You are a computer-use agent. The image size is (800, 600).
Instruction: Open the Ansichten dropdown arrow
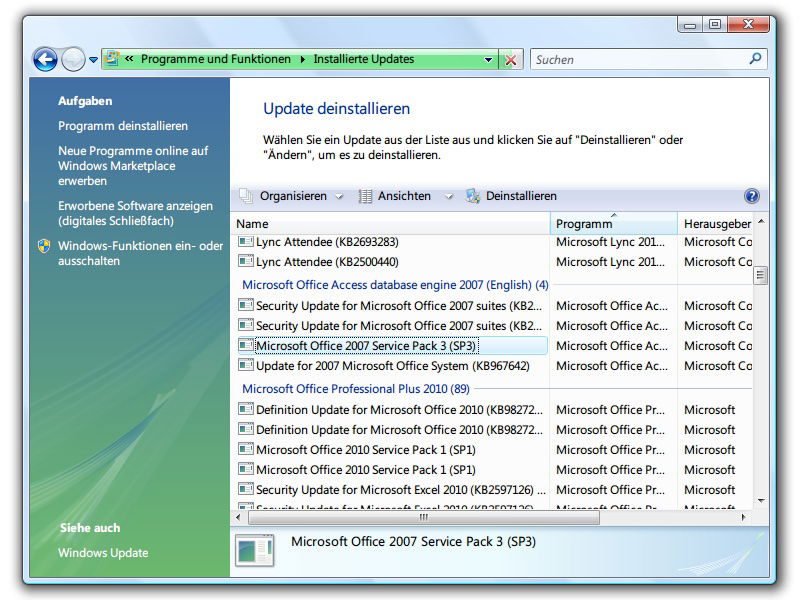coord(449,196)
